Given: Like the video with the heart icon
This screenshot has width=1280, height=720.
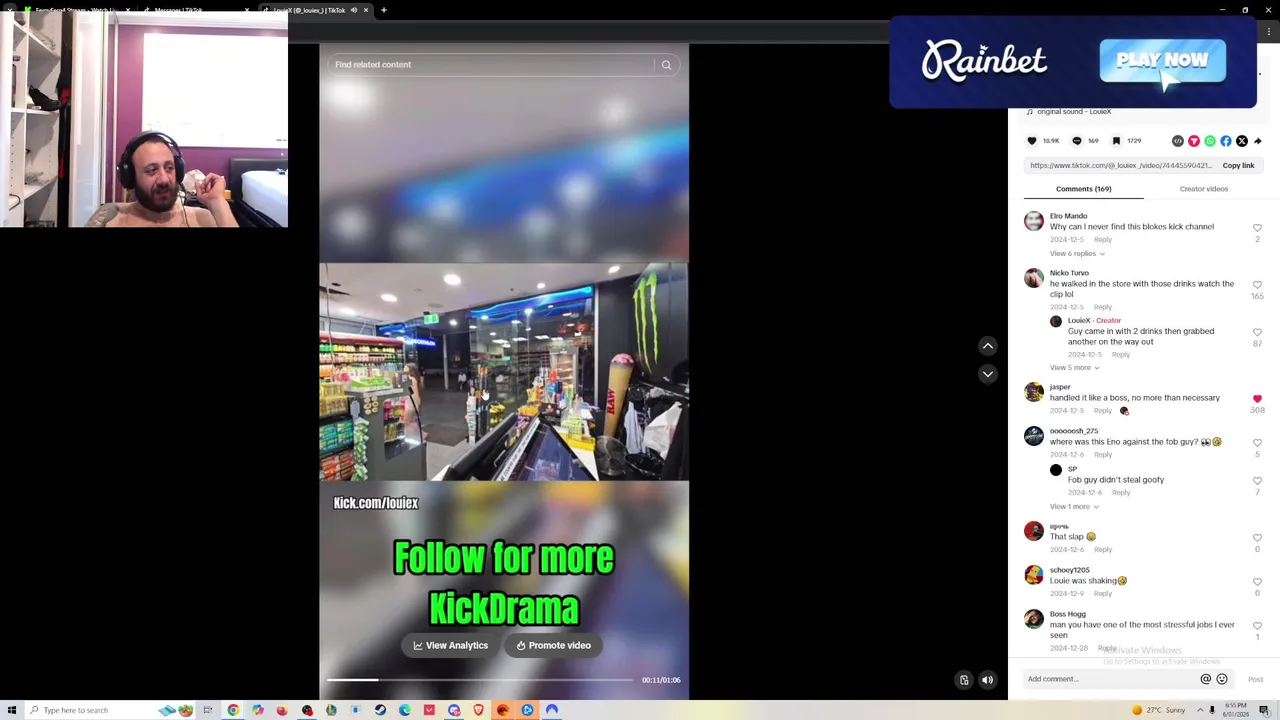Looking at the screenshot, I should click(1032, 141).
